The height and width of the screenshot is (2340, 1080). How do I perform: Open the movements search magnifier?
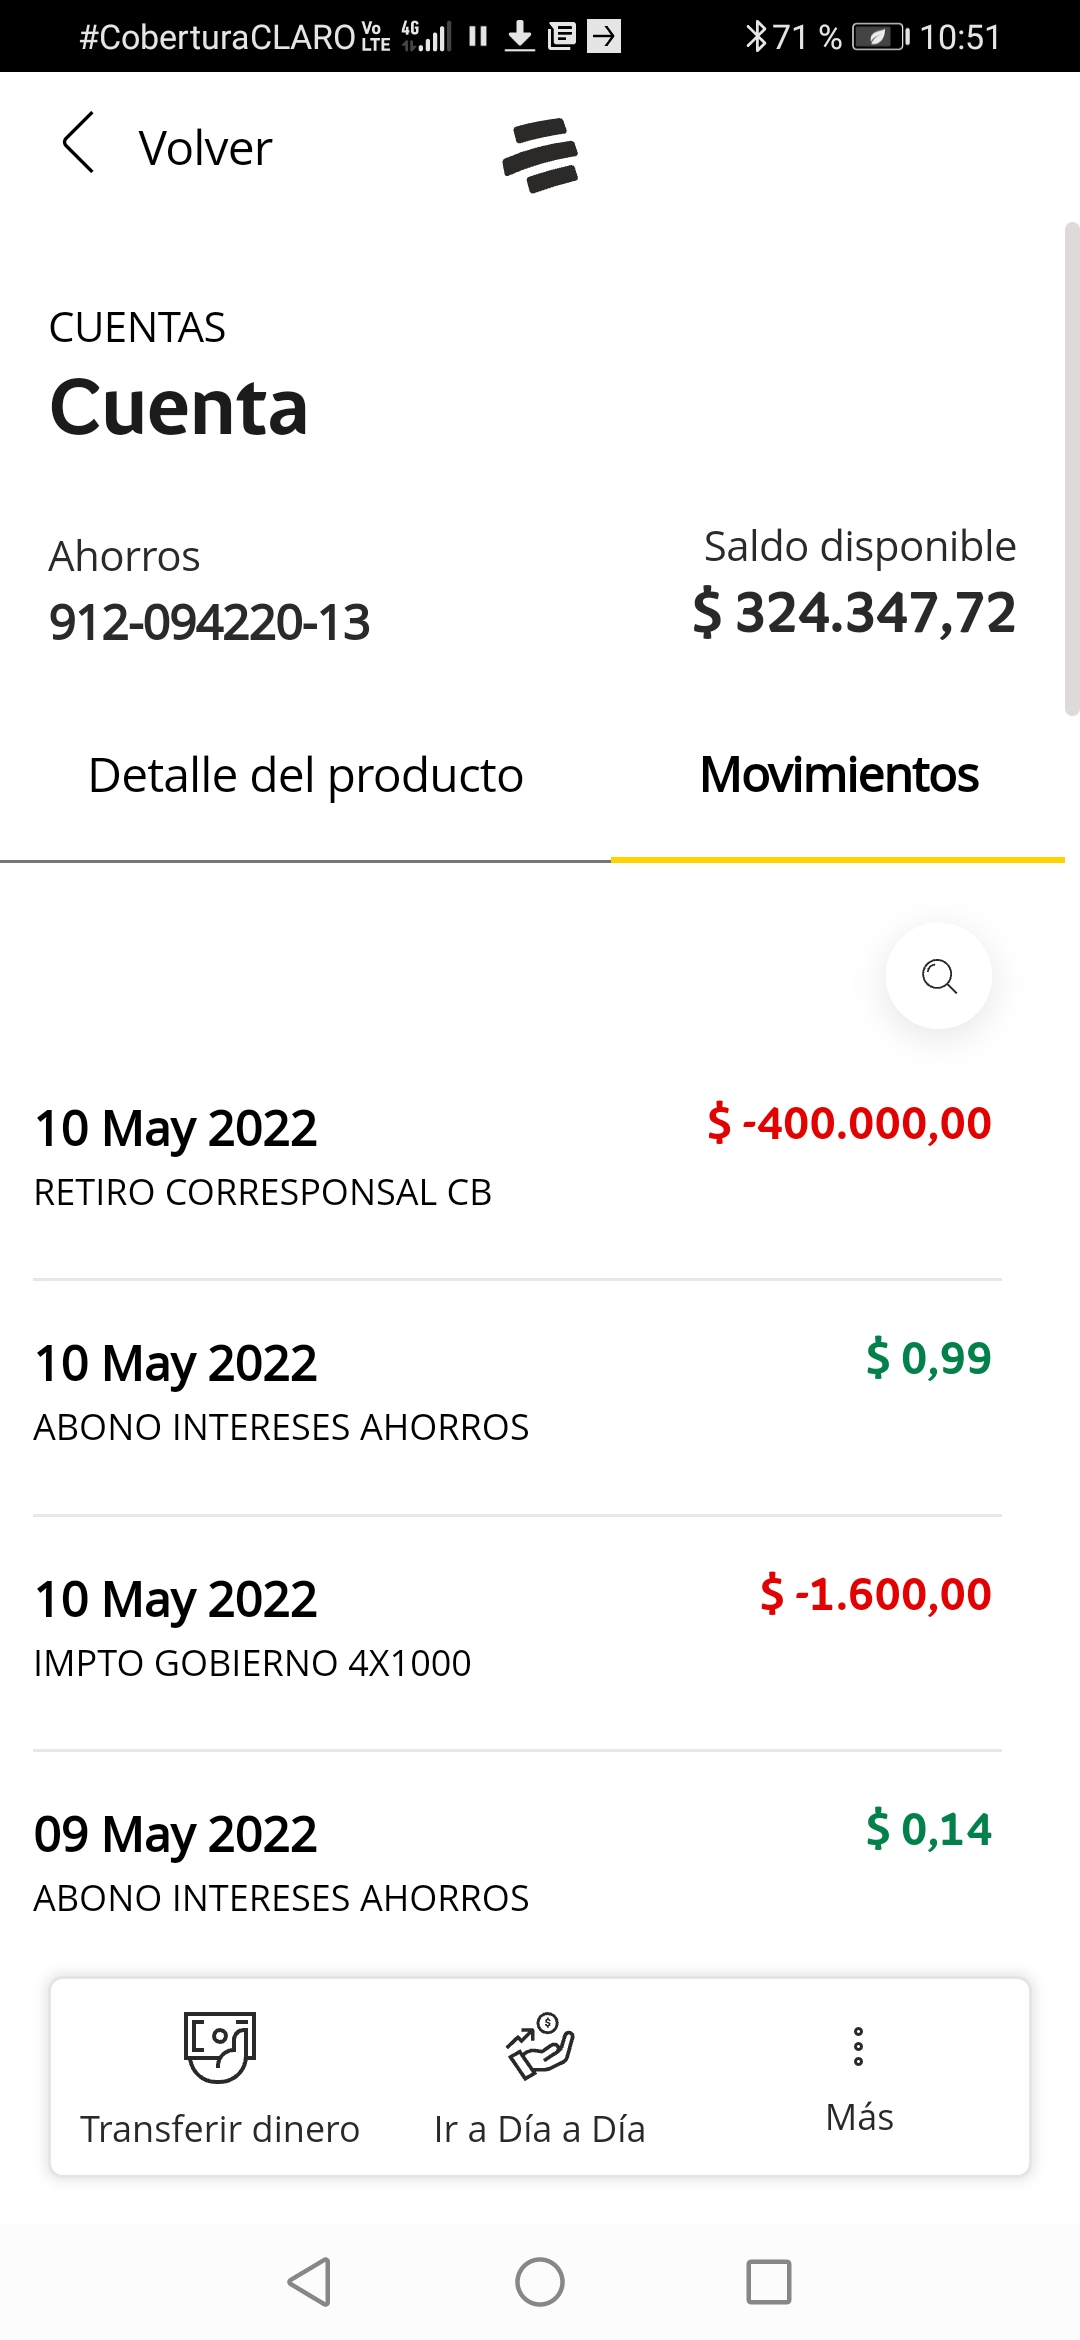coord(938,976)
